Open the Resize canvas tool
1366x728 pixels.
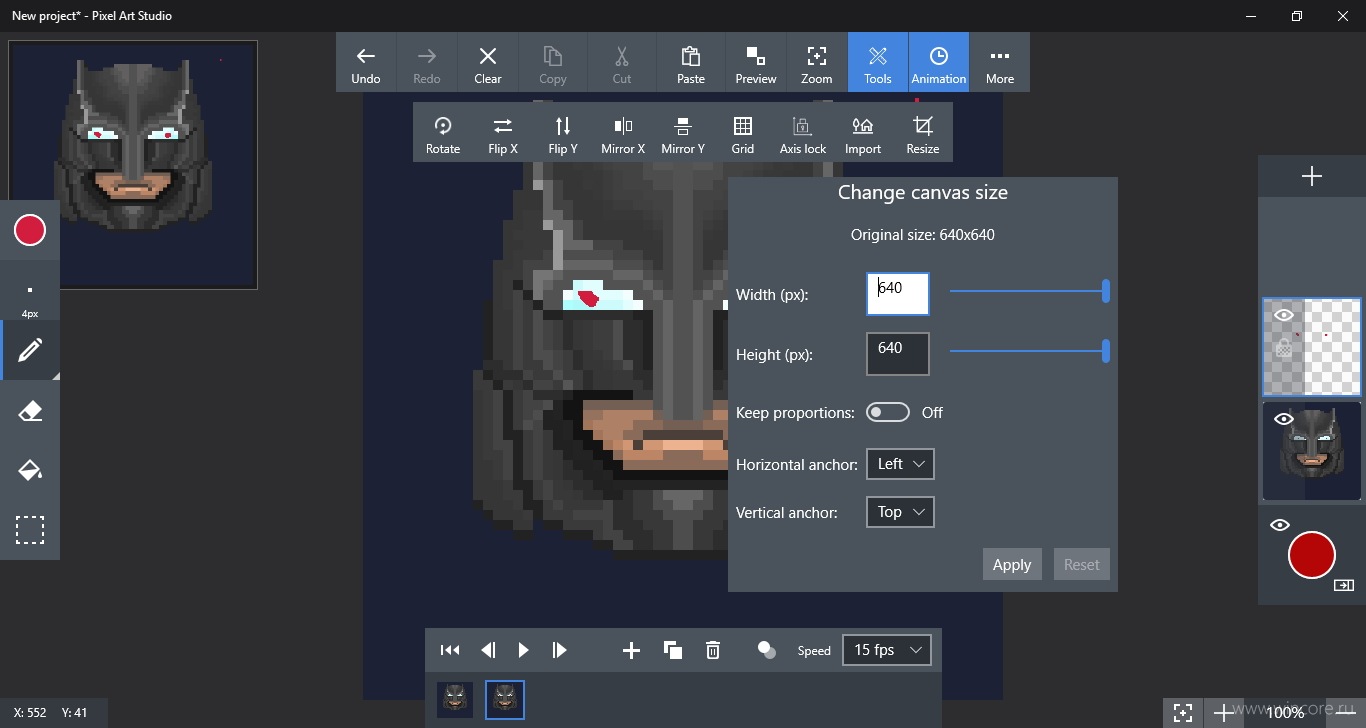[923, 133]
